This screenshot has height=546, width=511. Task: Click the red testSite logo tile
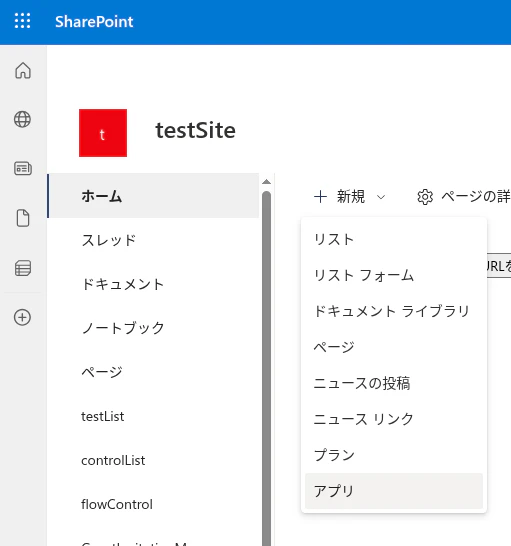pos(103,133)
